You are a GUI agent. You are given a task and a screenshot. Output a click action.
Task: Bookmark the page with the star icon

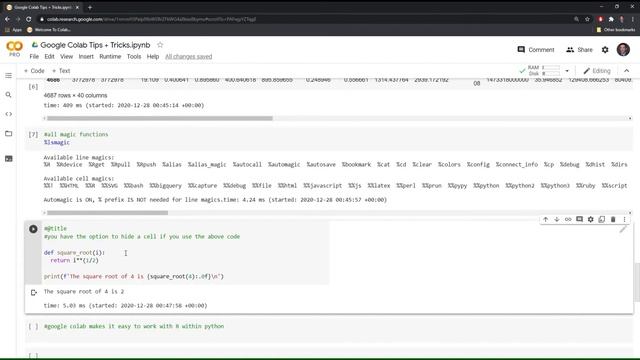587,19
